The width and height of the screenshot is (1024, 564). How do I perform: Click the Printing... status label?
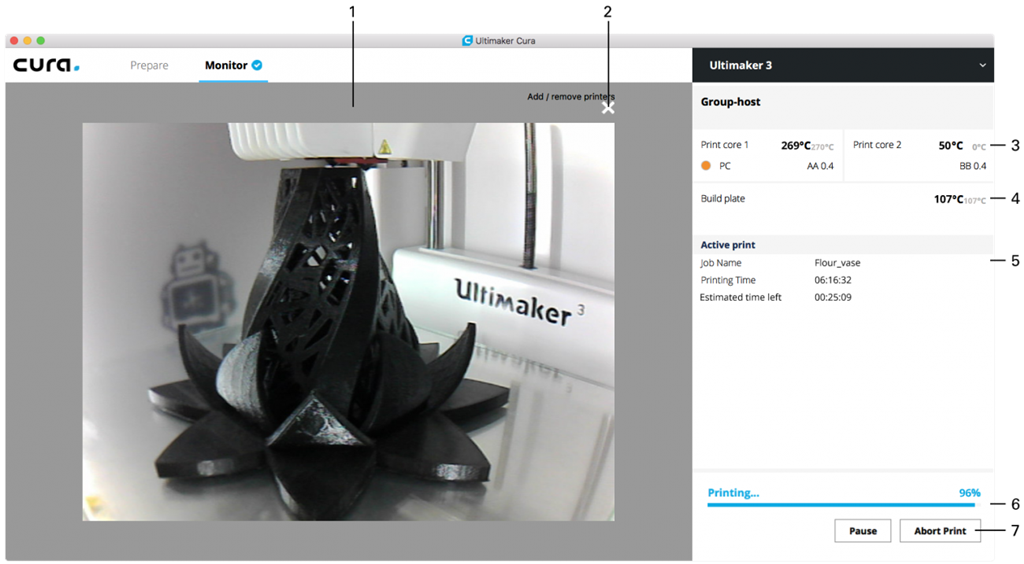tap(733, 493)
